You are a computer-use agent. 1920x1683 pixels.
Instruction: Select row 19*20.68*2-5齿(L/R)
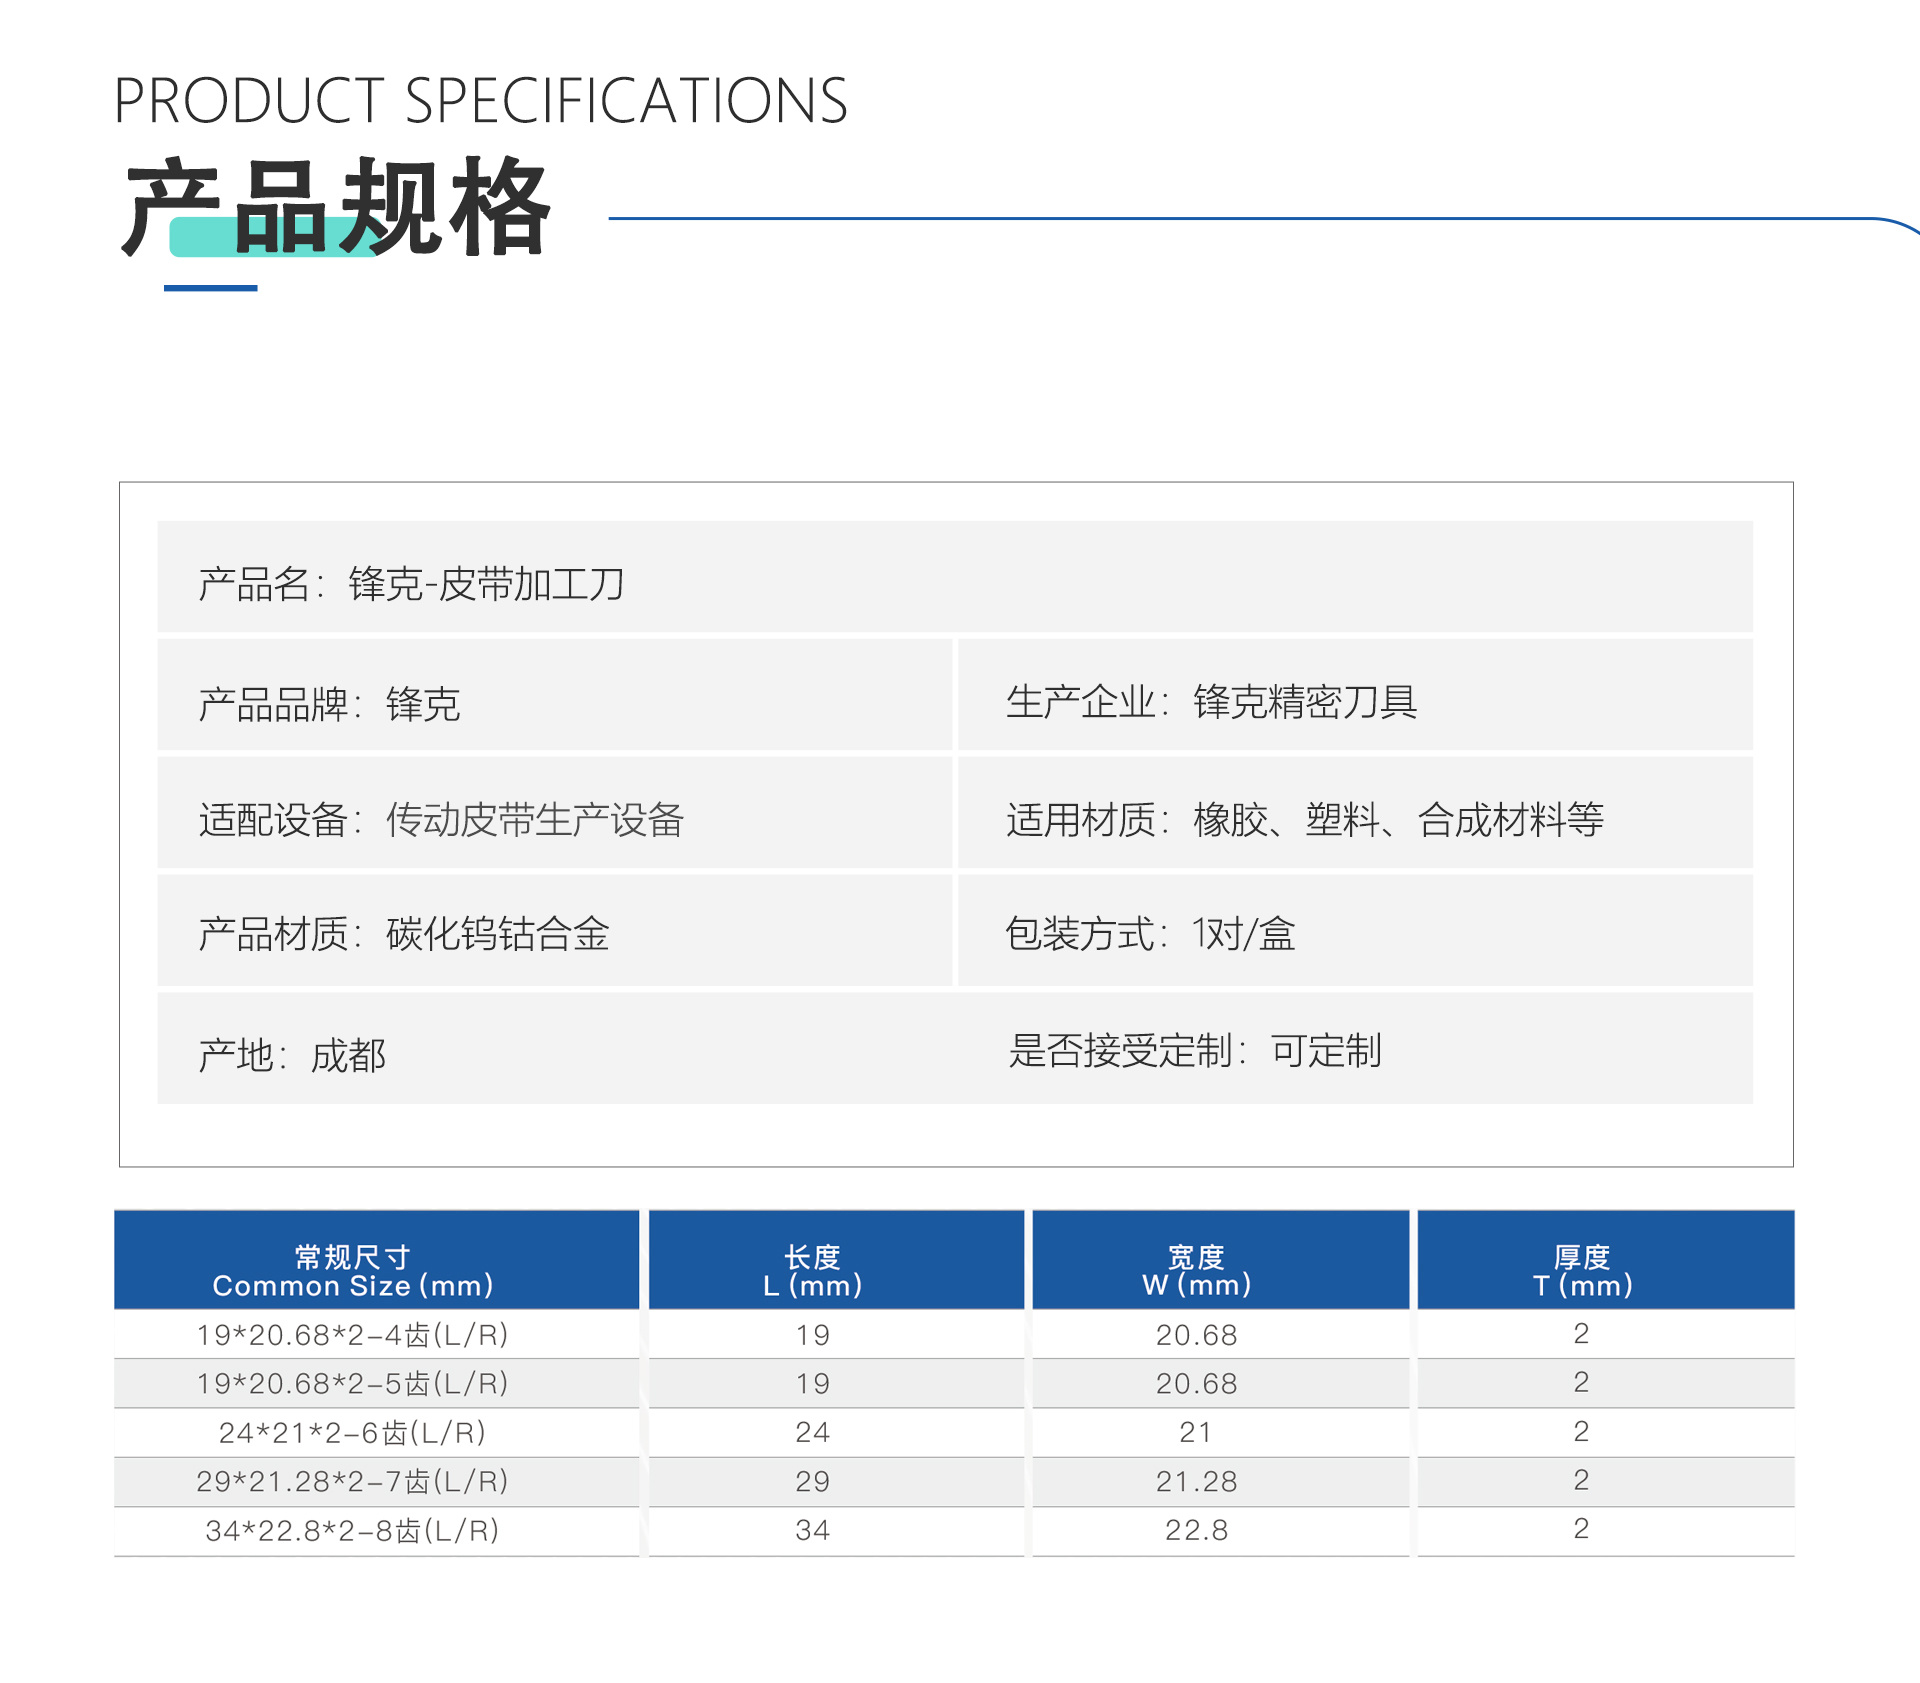pos(954,1383)
